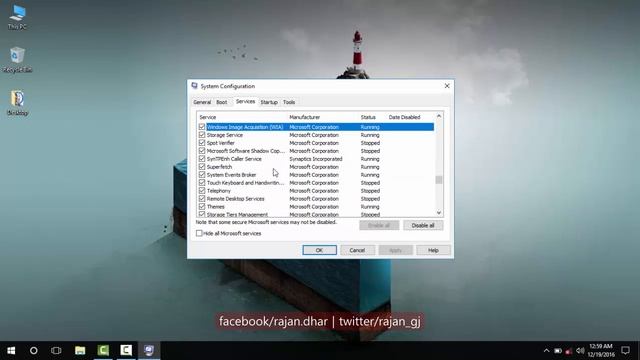This screenshot has width=640, height=360.
Task: Uncheck Remote Desktop Services checkbox
Action: [x=202, y=198]
